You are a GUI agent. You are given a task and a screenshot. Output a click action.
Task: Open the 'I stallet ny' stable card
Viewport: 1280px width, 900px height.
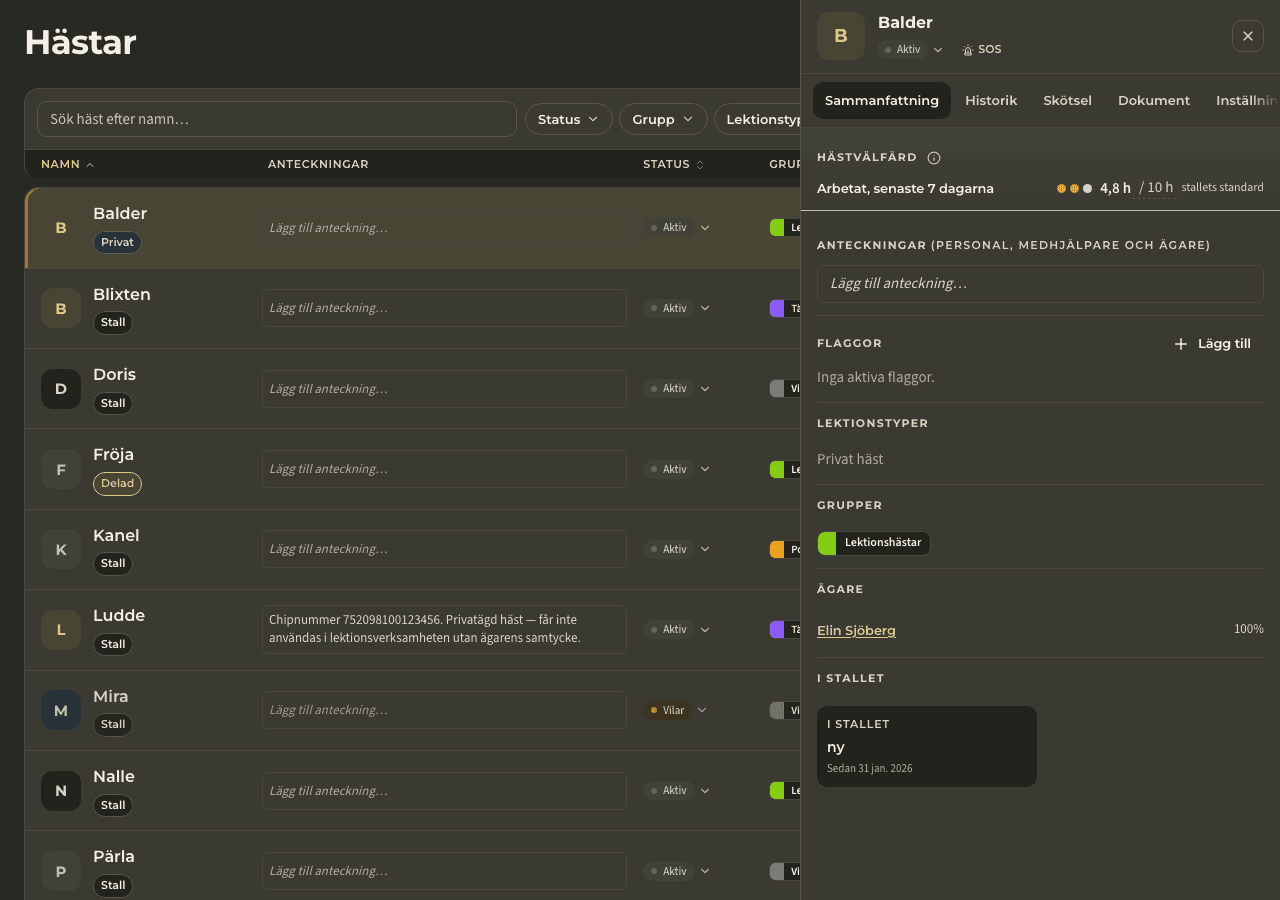927,747
